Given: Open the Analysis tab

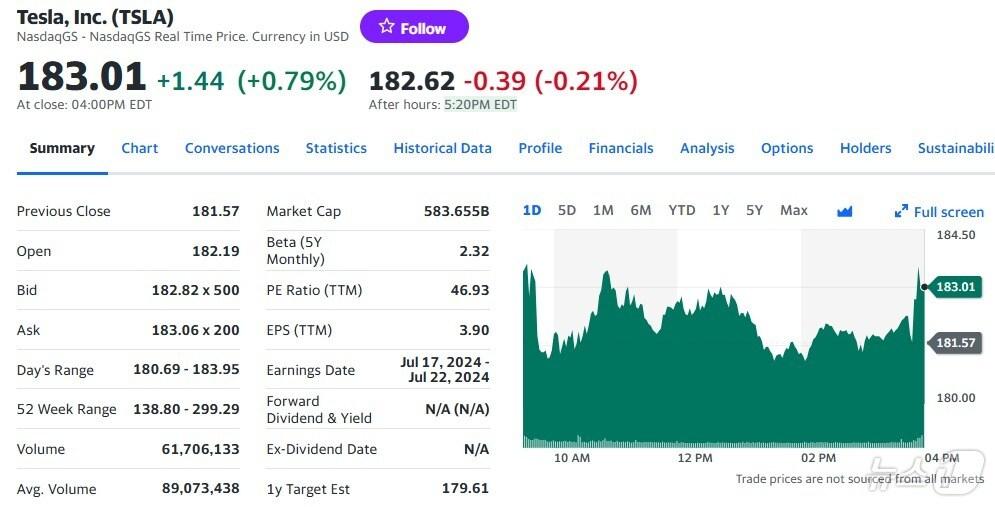Looking at the screenshot, I should point(707,148).
